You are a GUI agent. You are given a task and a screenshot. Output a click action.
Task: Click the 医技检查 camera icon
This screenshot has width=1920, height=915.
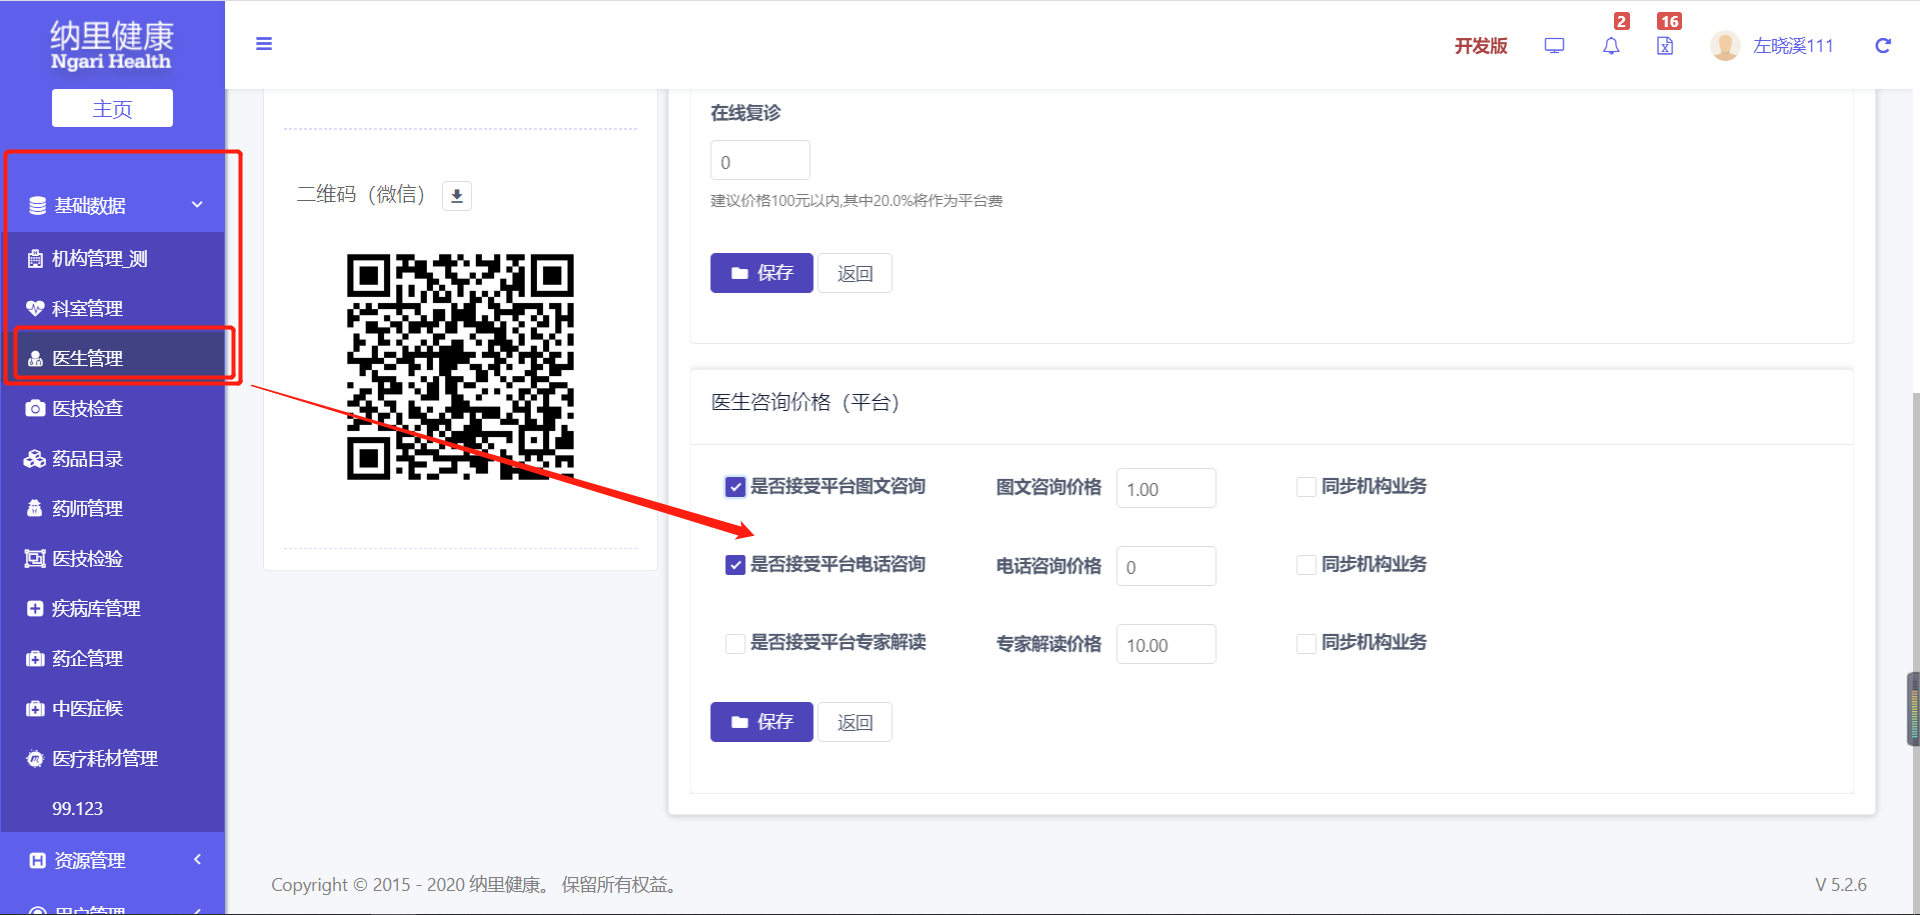(35, 409)
